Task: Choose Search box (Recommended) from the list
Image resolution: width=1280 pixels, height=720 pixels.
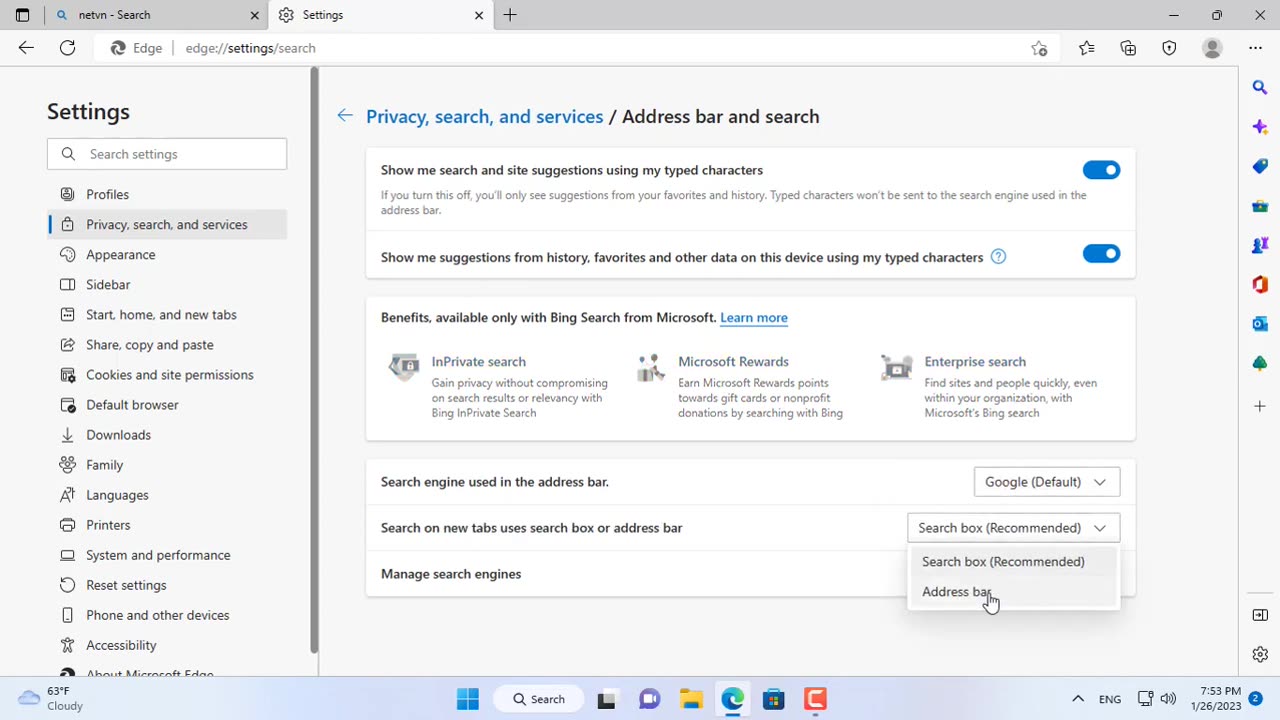Action: (1014, 562)
